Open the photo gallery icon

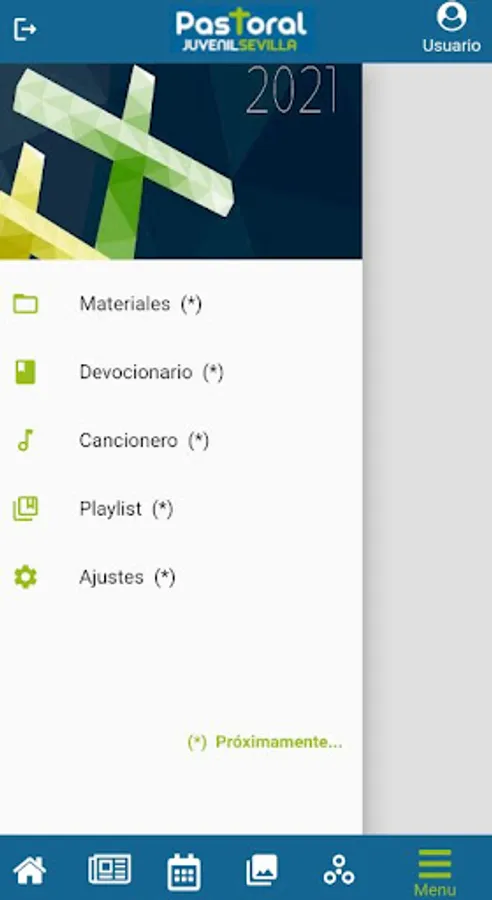262,870
